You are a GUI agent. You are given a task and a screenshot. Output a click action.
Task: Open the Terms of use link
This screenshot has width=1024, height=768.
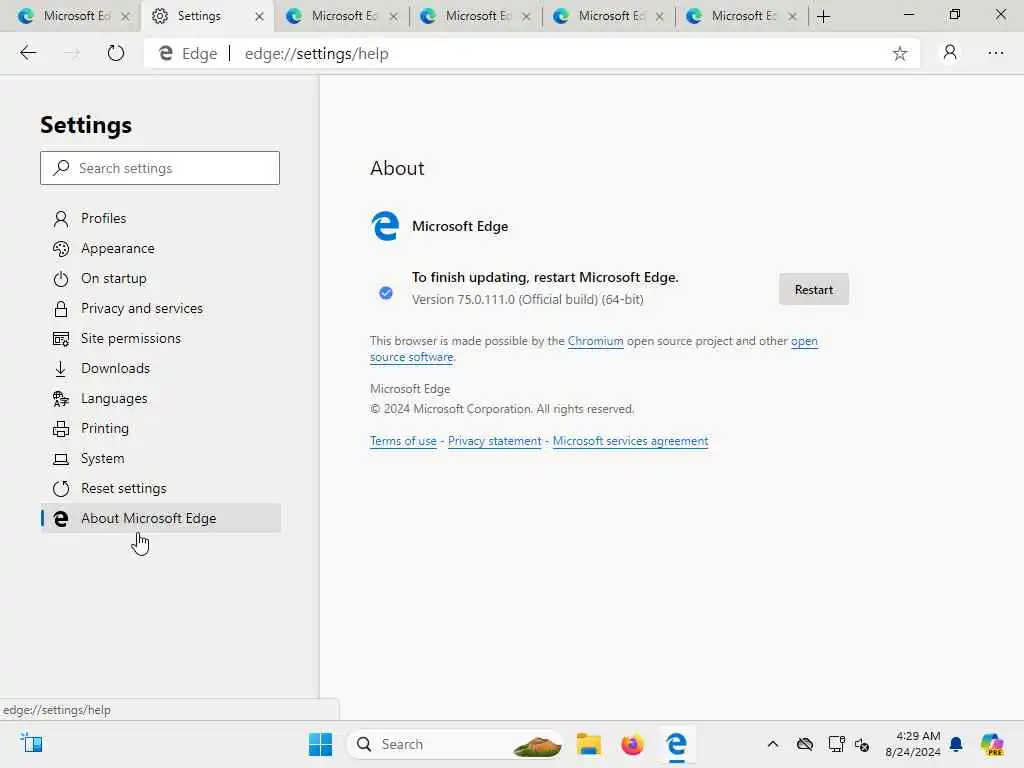tap(403, 441)
